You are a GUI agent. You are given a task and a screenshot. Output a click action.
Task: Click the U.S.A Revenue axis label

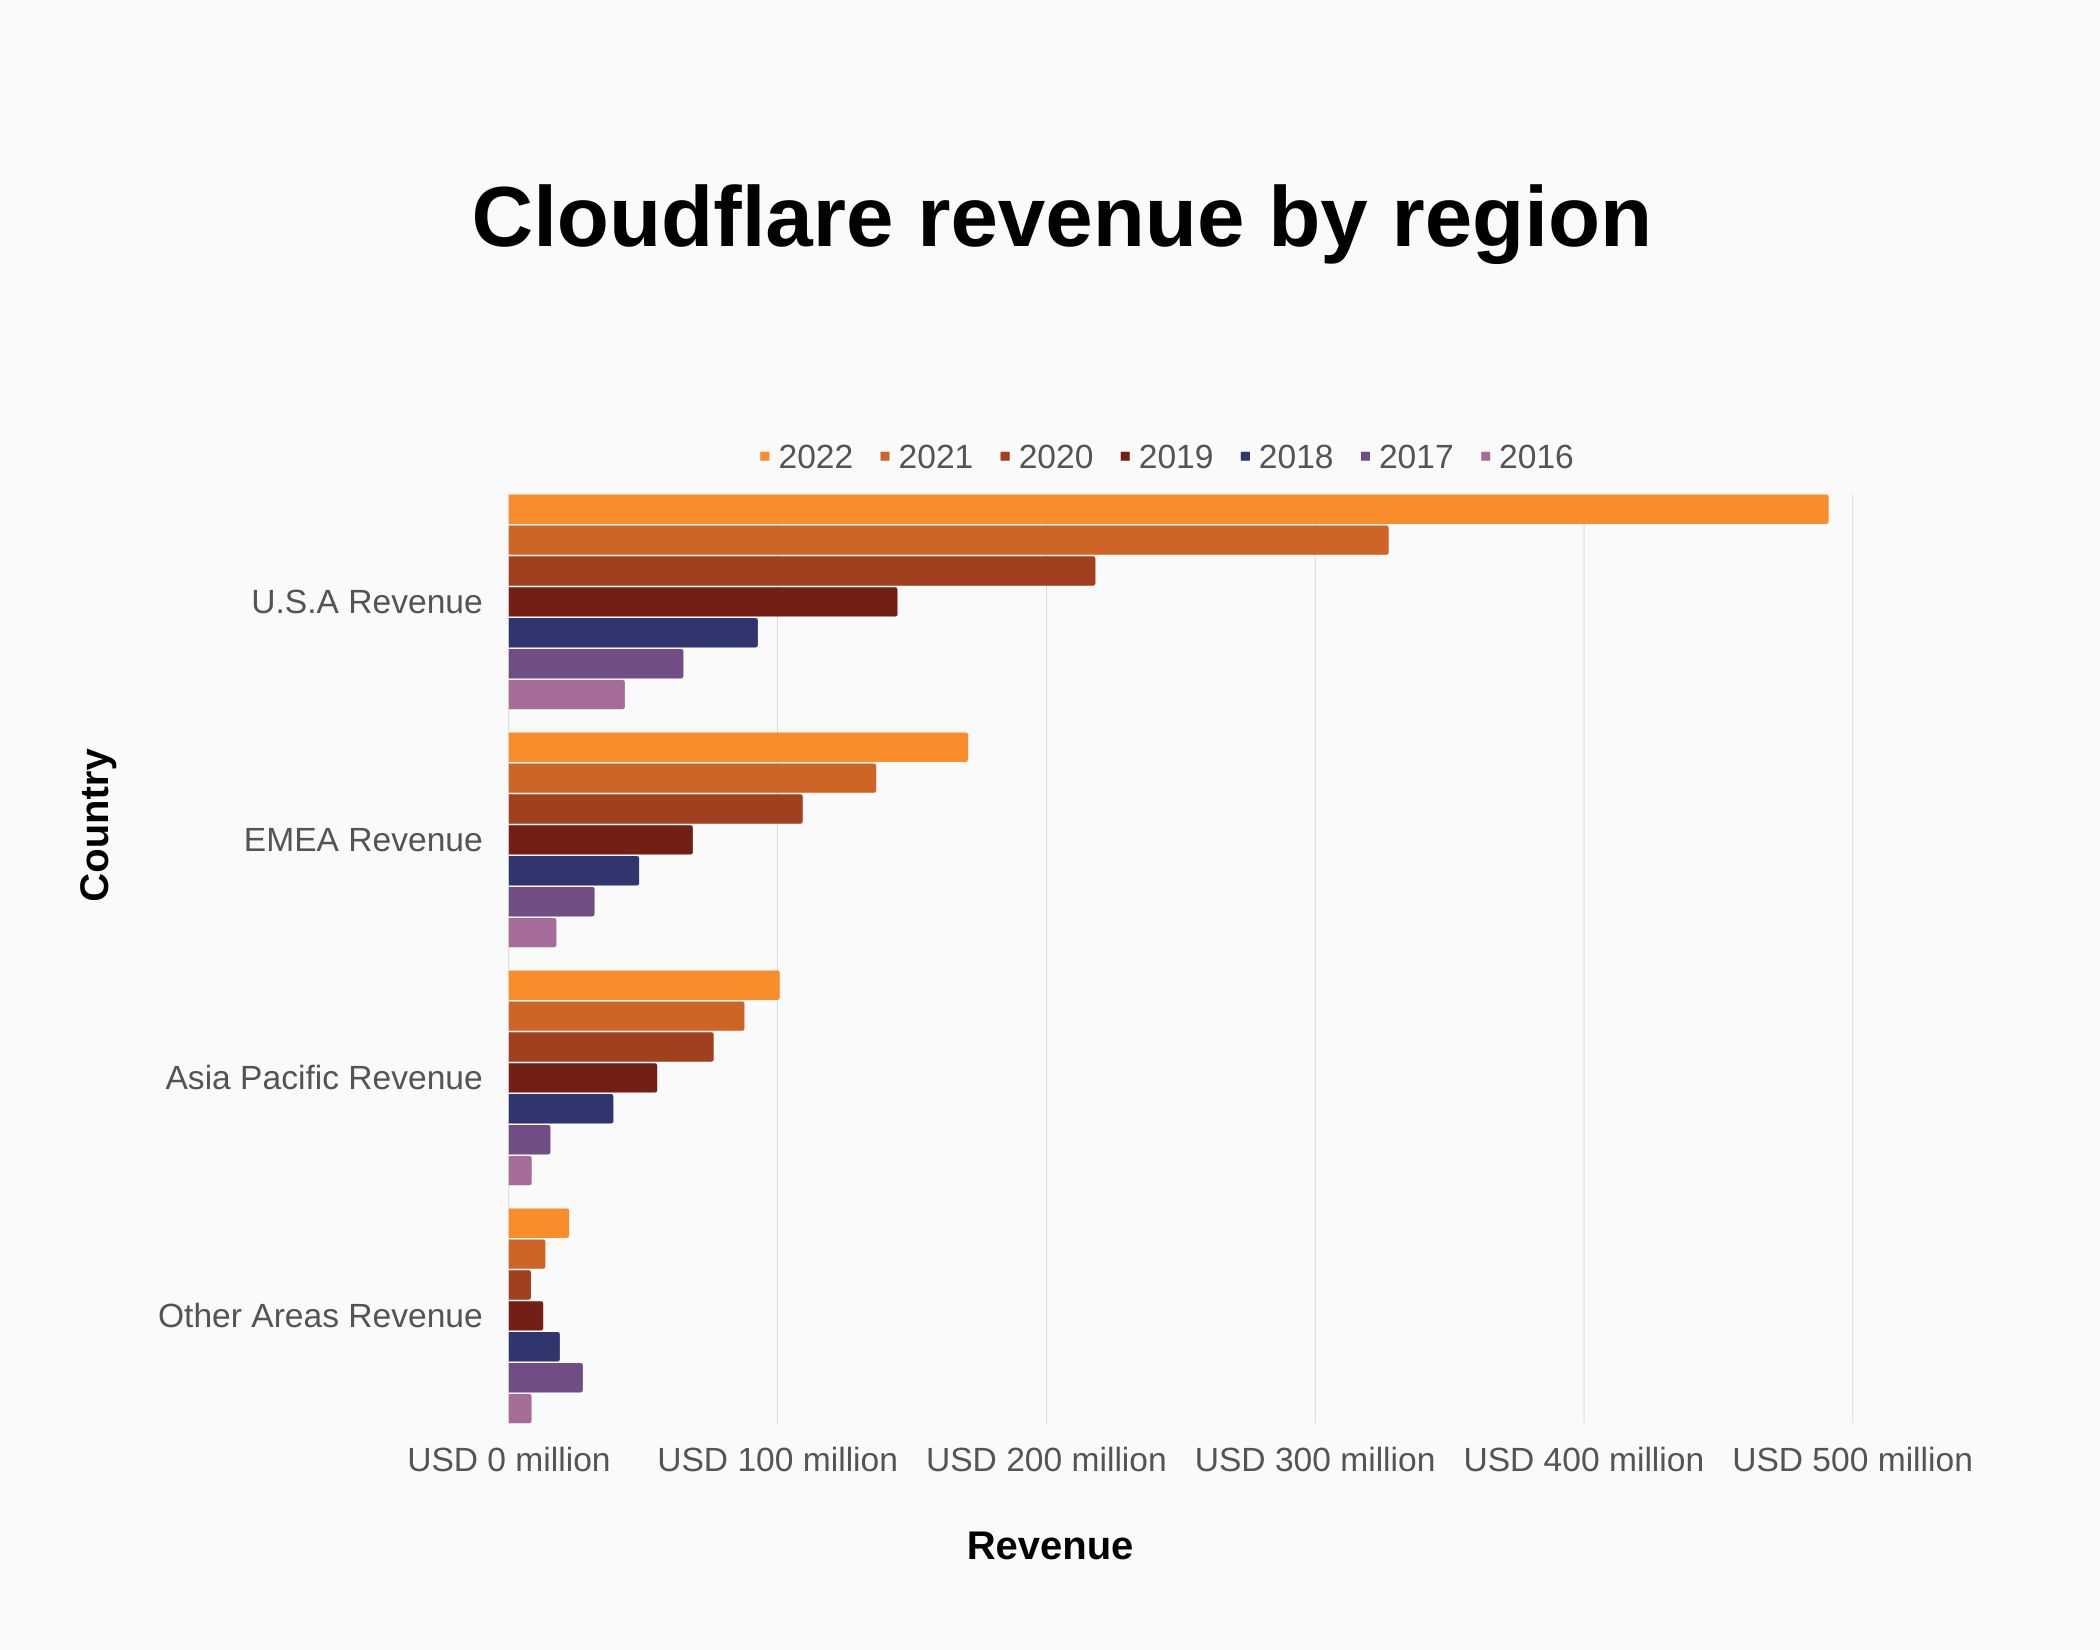coord(366,602)
